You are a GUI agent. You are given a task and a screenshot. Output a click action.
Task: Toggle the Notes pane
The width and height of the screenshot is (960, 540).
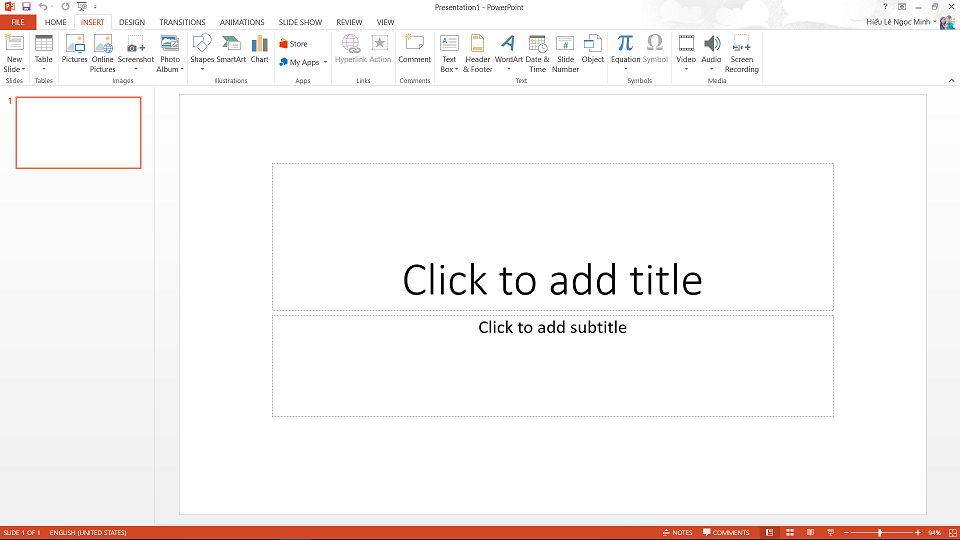pos(678,533)
